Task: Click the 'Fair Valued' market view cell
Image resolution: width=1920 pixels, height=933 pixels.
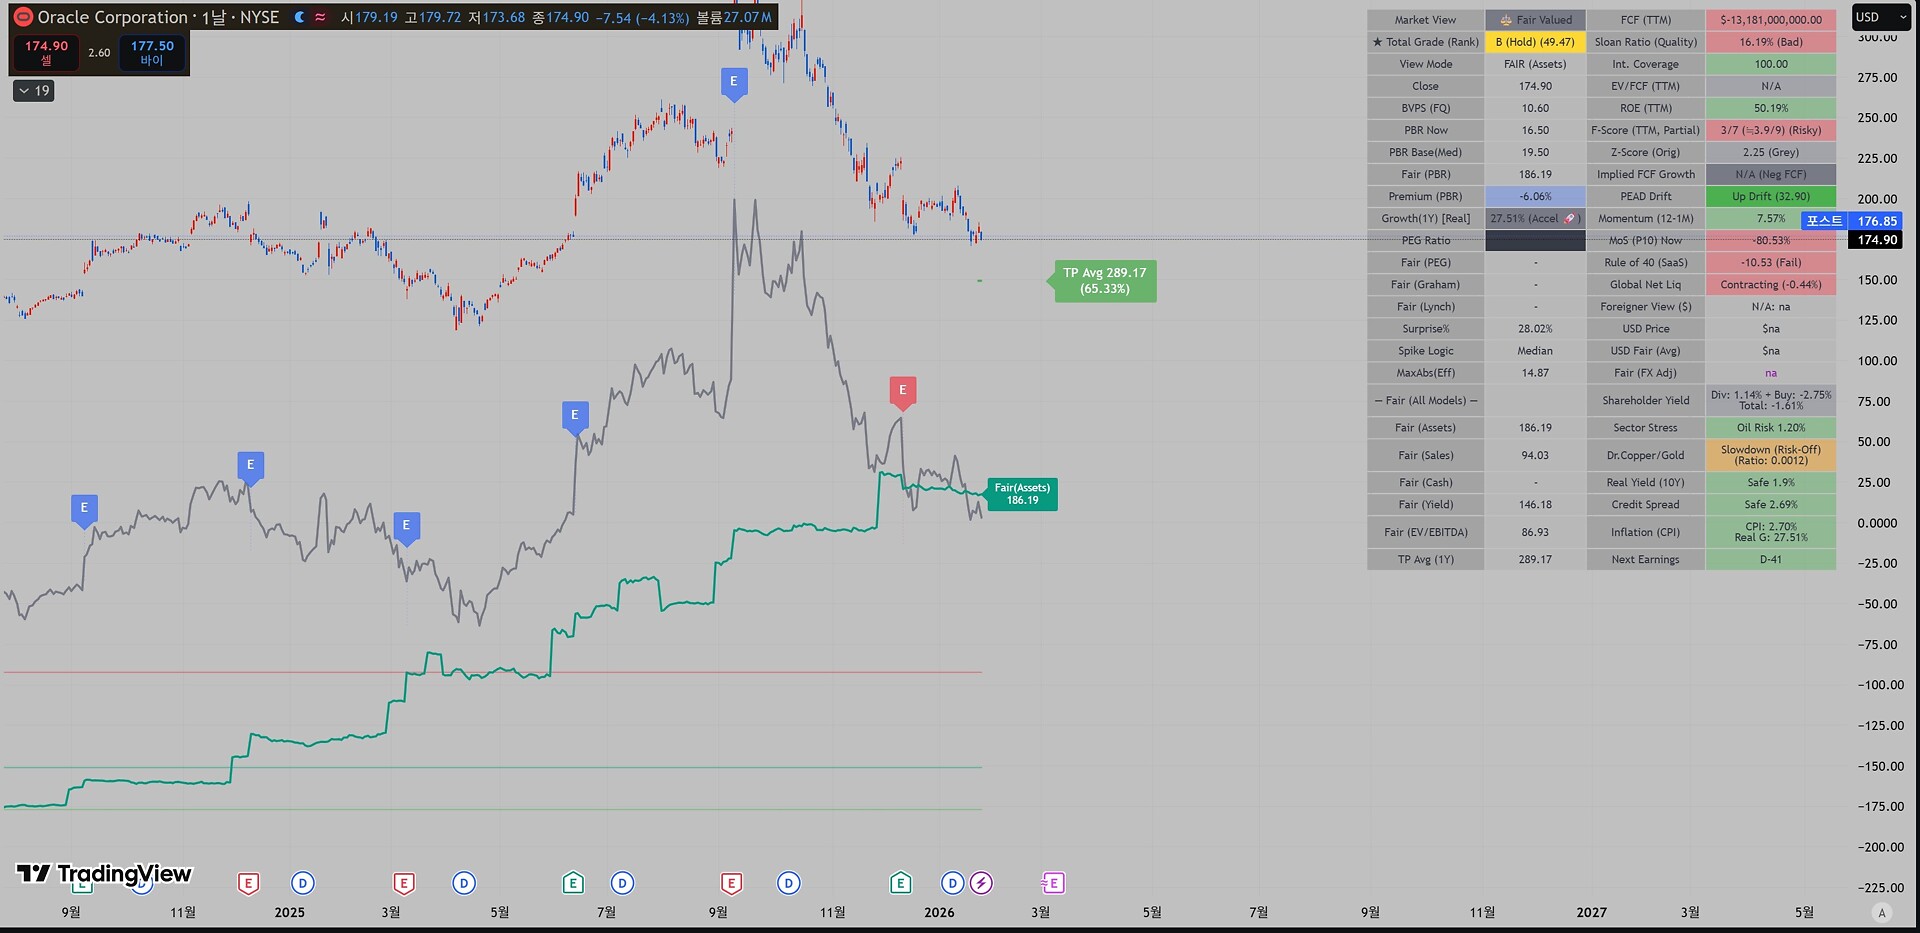Action: (1535, 20)
